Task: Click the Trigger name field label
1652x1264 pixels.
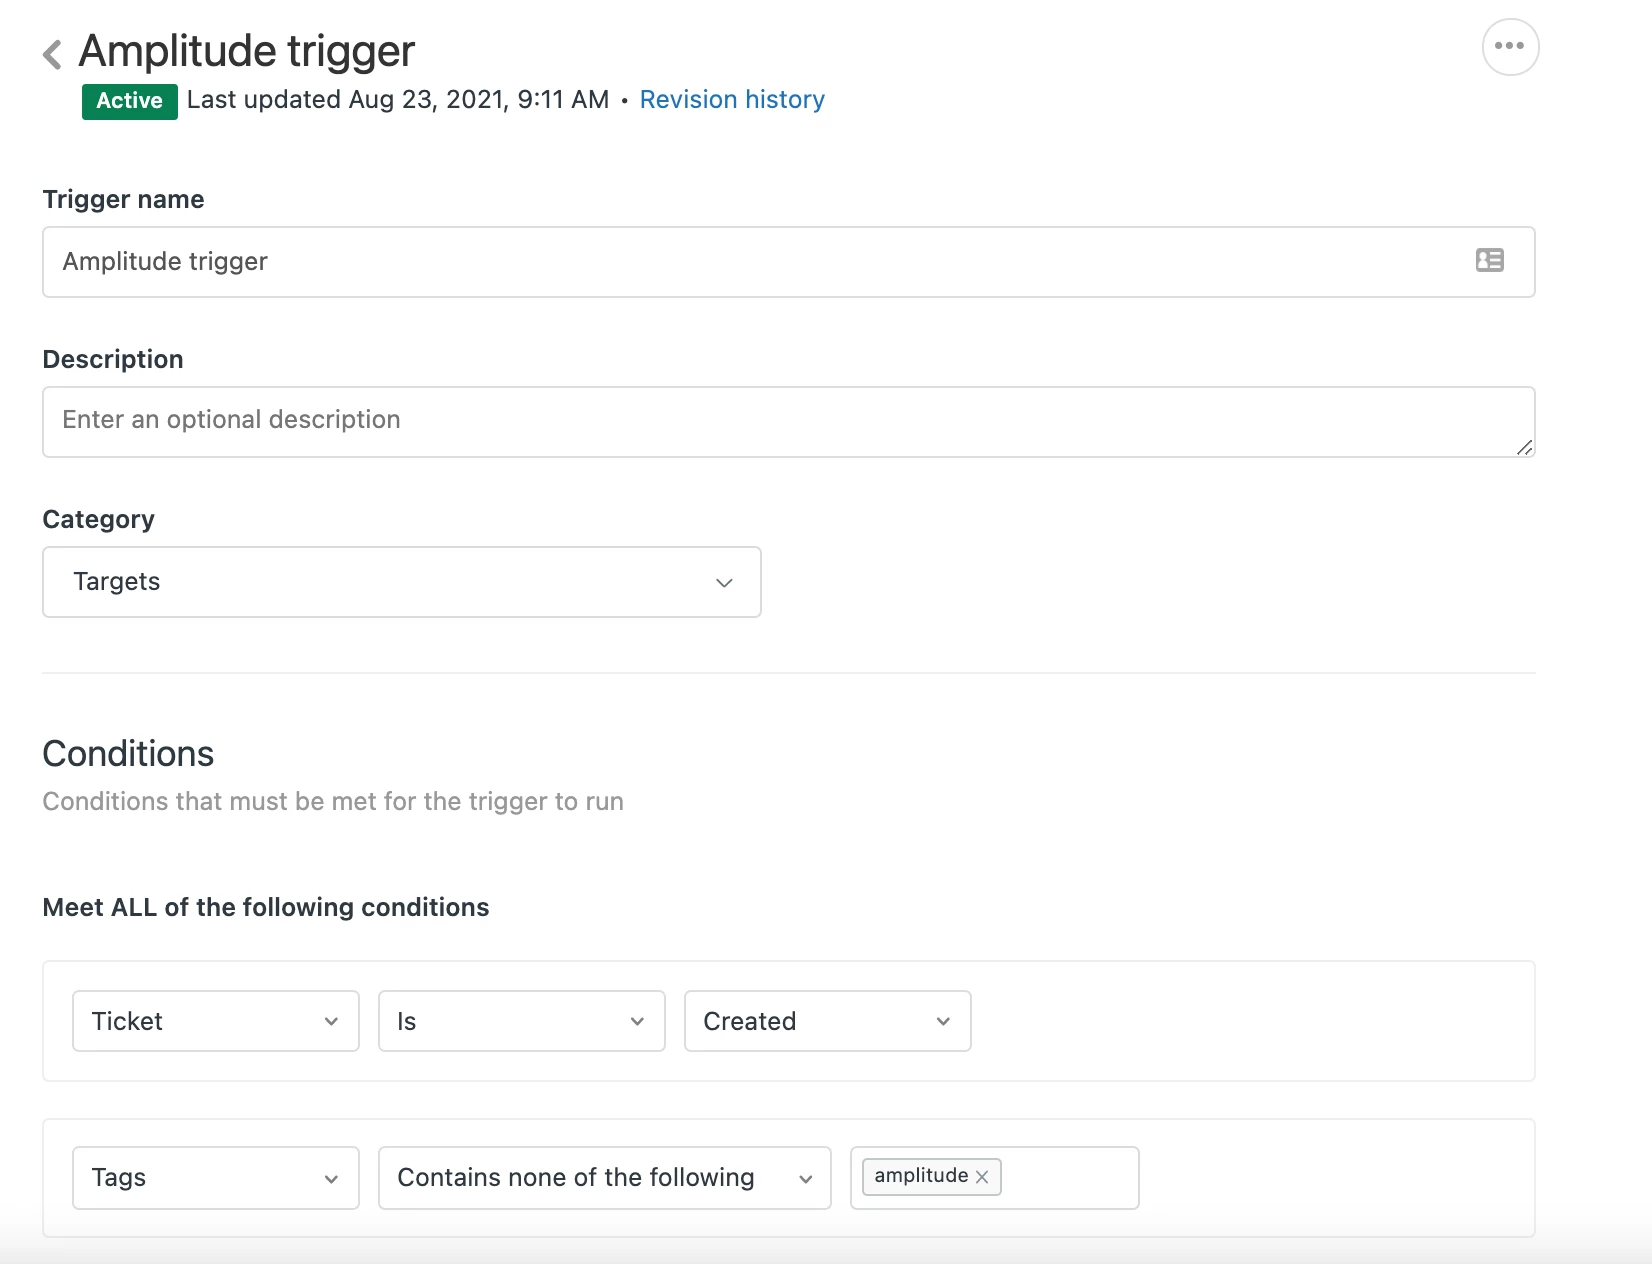Action: [x=123, y=199]
